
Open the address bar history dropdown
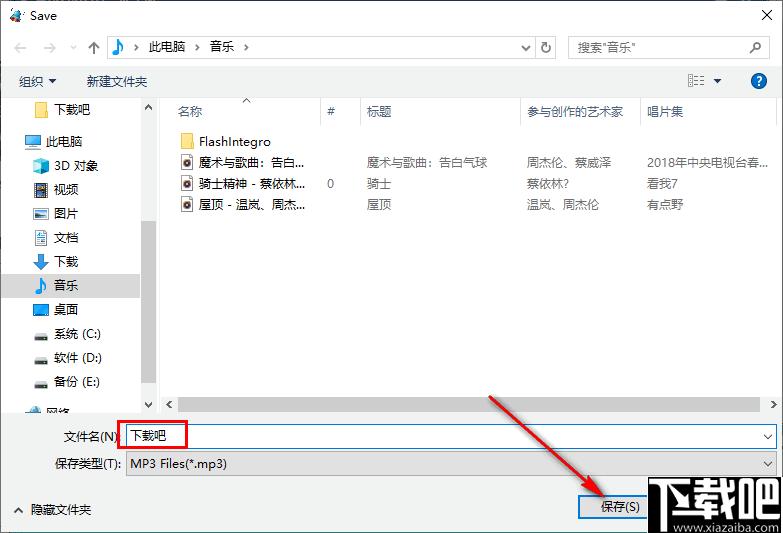(x=525, y=48)
